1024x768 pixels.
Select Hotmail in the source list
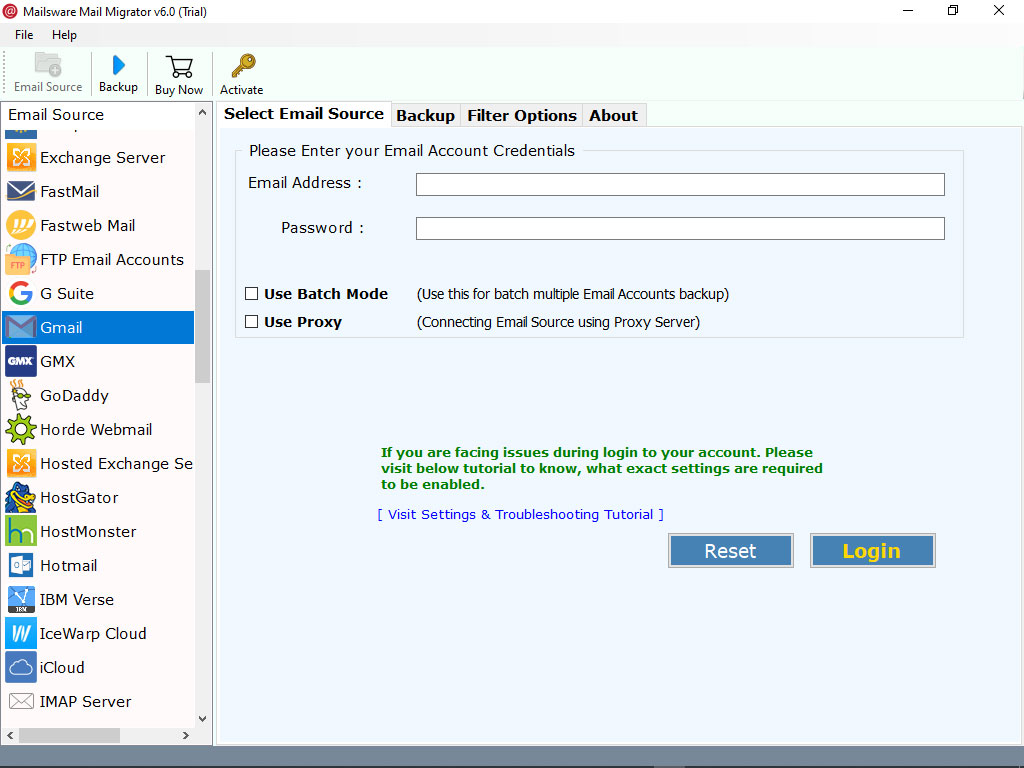tap(98, 565)
